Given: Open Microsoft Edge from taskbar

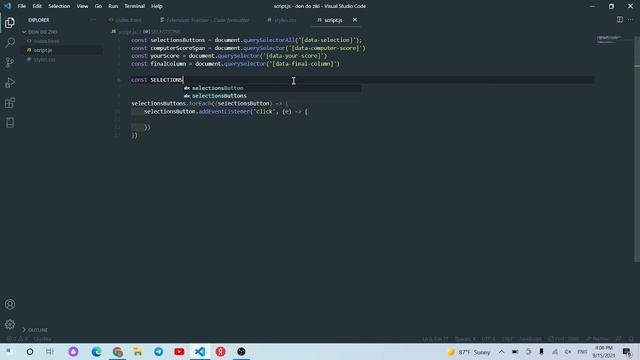Looking at the screenshot, I should (96, 351).
